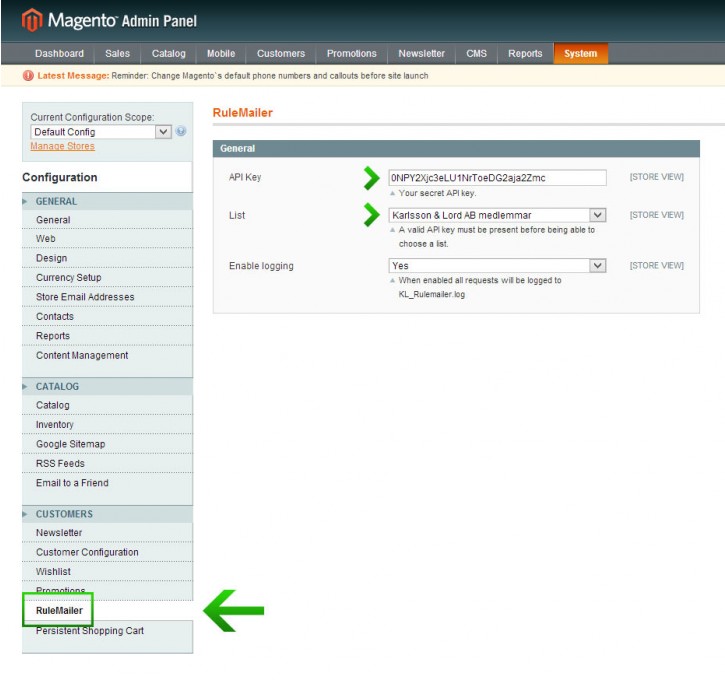This screenshot has height=680, width=725.
Task: Click the help icon next to the scope selector
Action: click(x=181, y=131)
